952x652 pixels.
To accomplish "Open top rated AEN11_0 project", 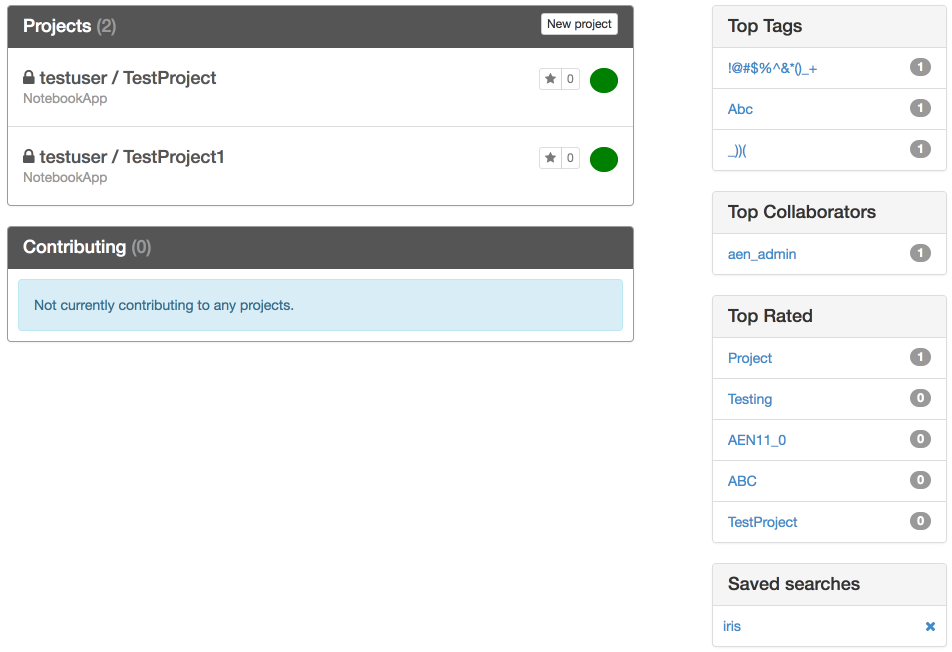I will click(x=756, y=440).
